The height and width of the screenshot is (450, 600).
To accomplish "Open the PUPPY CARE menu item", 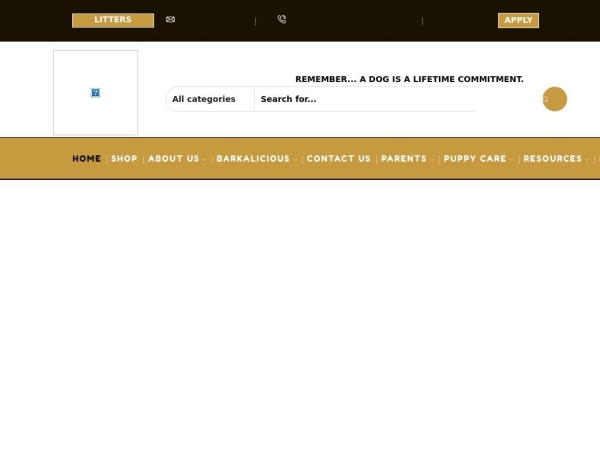I will click(475, 159).
